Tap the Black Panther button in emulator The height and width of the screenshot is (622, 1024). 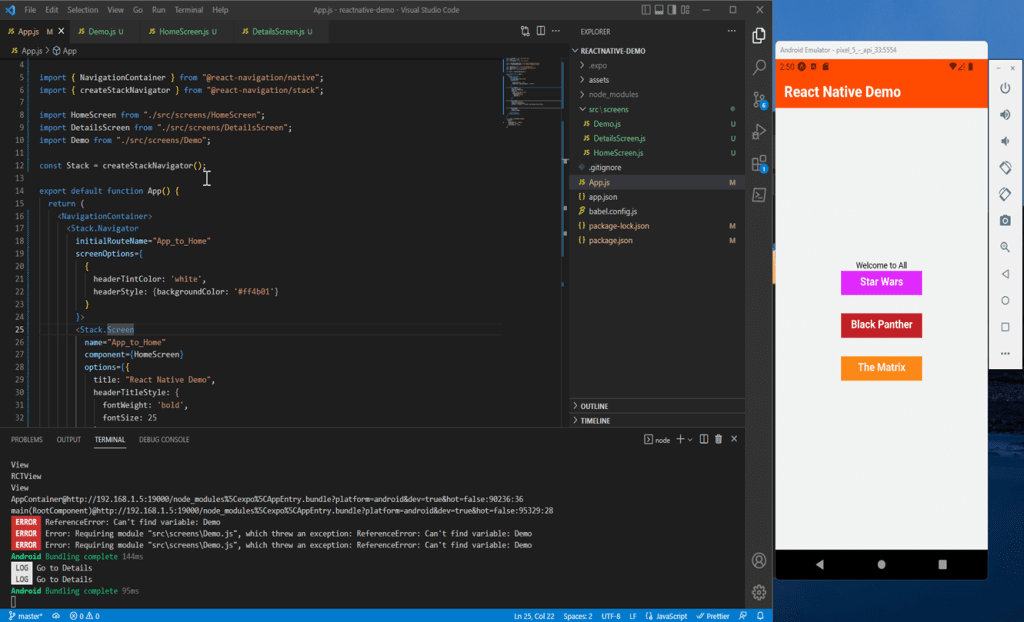tap(881, 325)
